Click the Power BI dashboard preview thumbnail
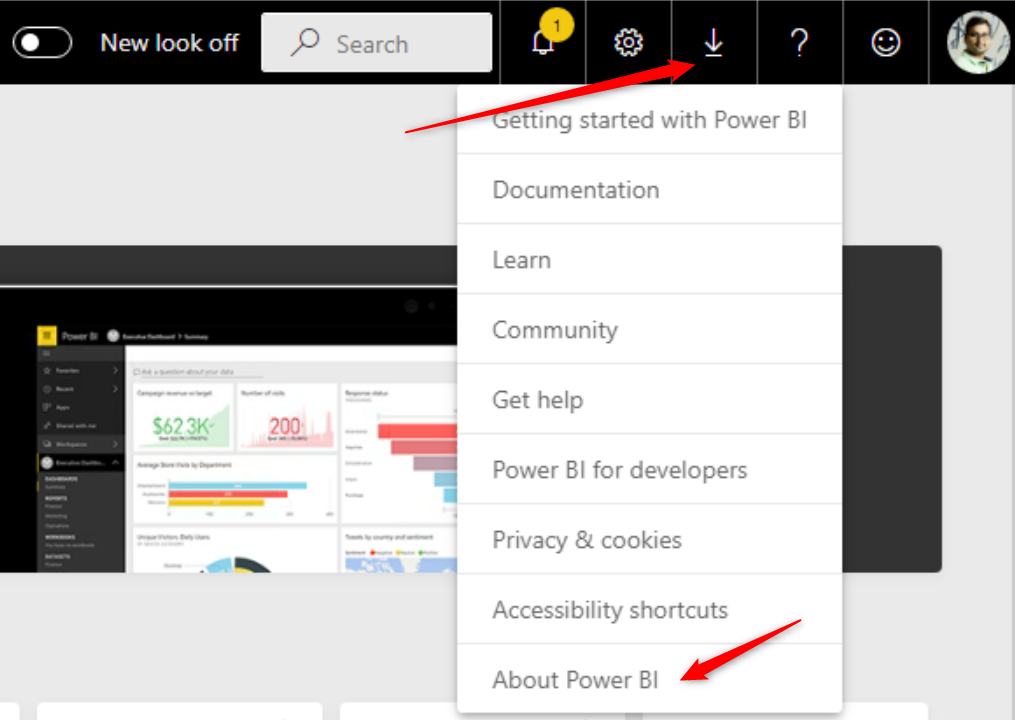The height and width of the screenshot is (720, 1015). tap(228, 430)
